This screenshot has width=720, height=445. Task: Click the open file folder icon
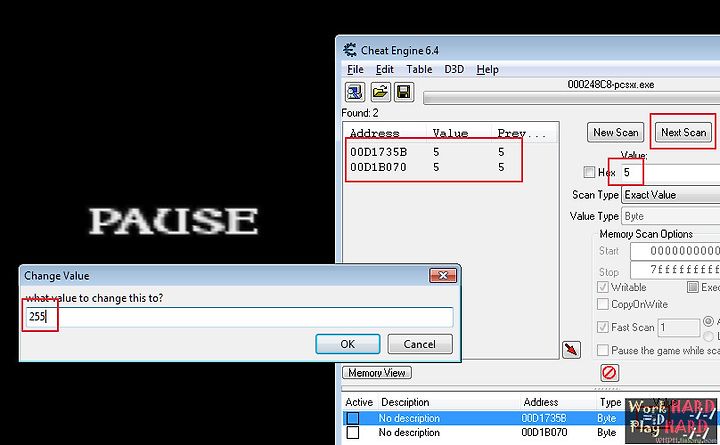click(380, 92)
